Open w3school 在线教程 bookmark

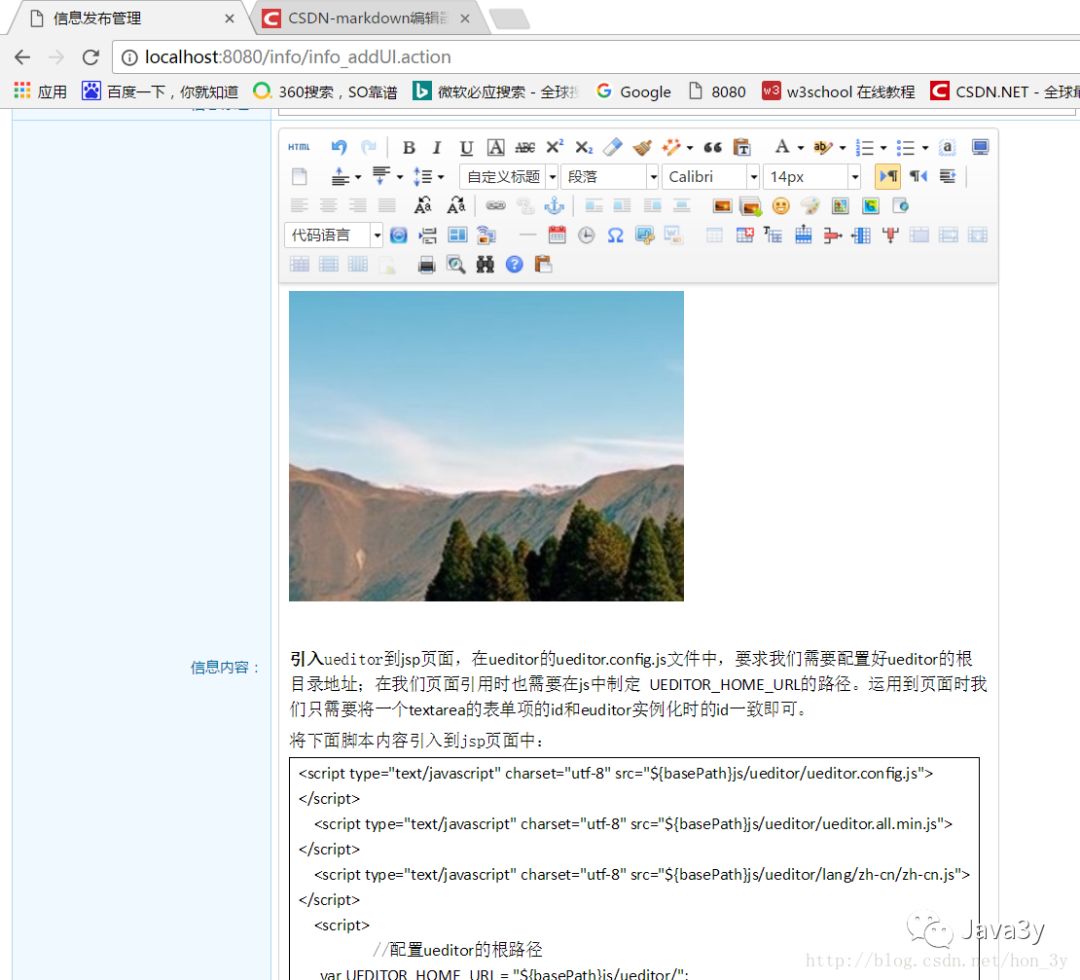tap(838, 92)
